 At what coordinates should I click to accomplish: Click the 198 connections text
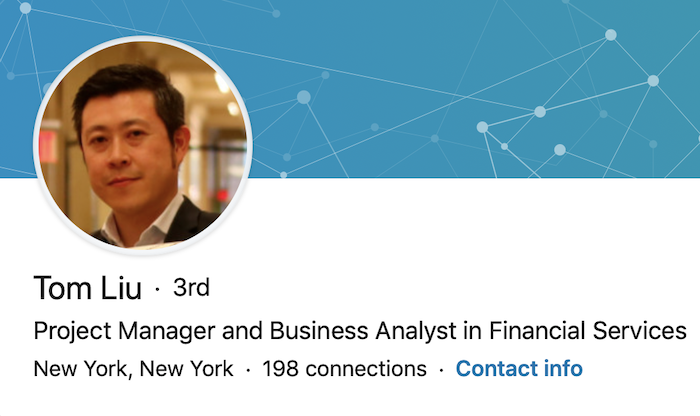pyautogui.click(x=344, y=369)
